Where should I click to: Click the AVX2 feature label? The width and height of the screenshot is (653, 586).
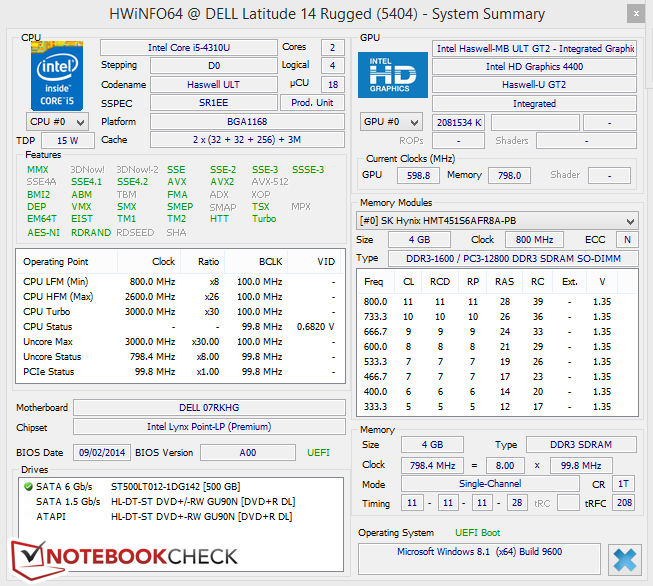222,182
